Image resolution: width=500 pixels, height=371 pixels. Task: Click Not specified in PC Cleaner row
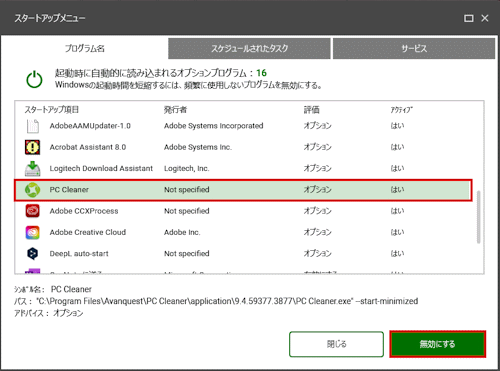[x=187, y=190]
